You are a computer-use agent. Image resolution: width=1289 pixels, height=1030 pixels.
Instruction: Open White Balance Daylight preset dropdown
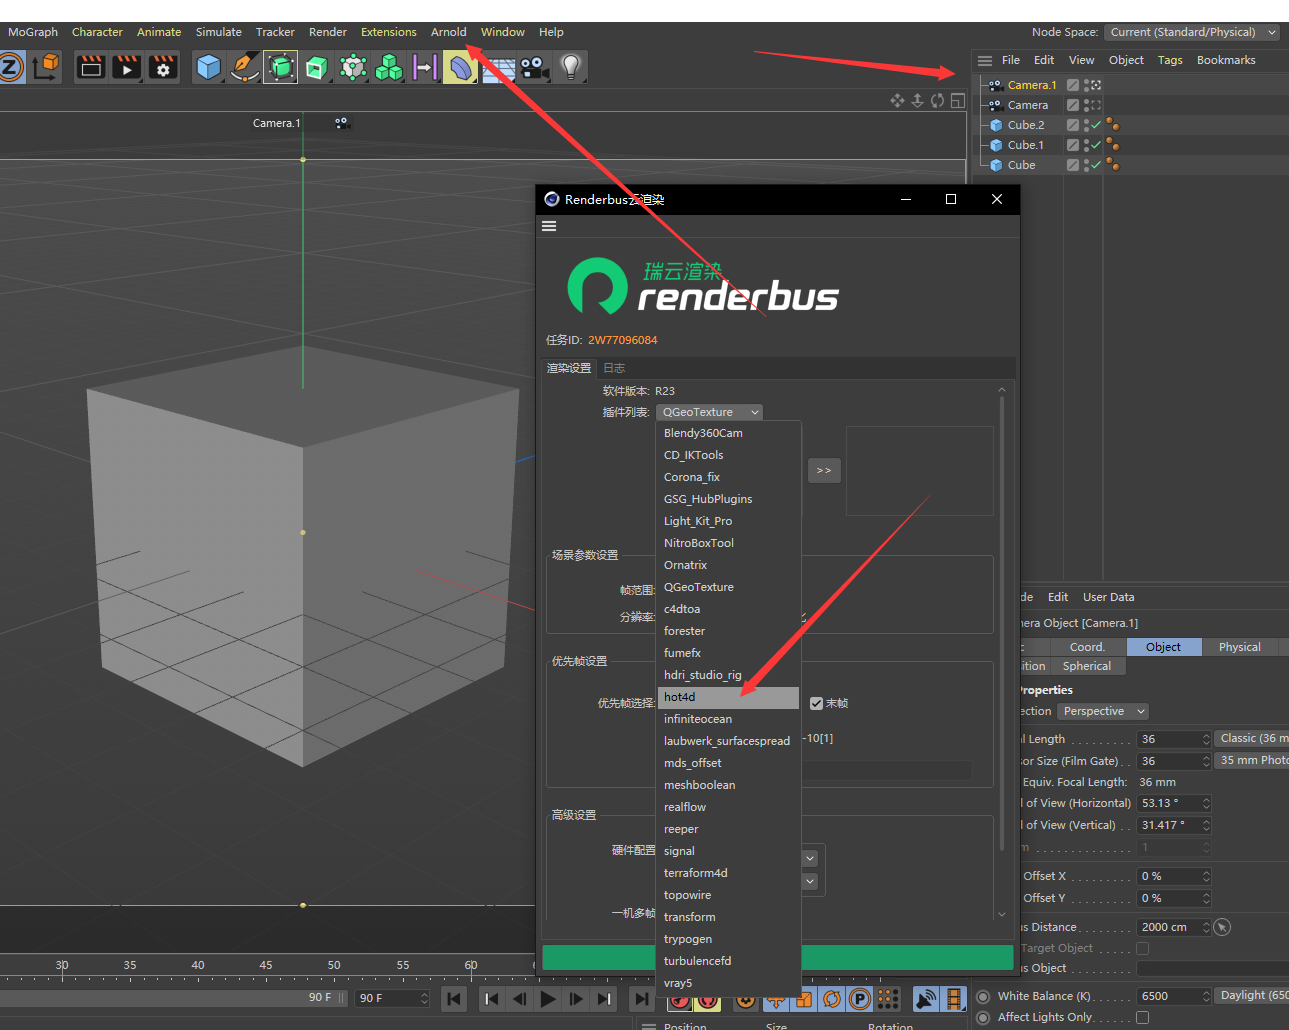pos(1252,995)
